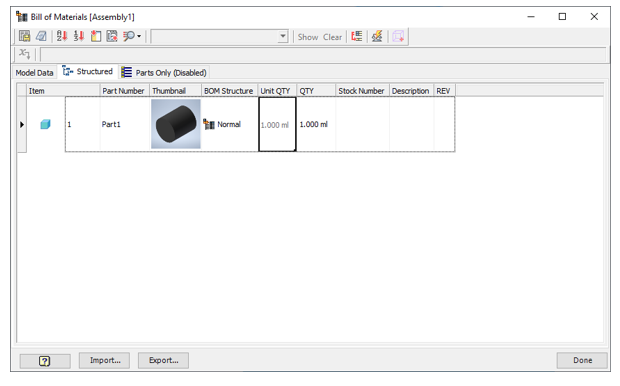The image size is (620, 386).
Task: Click the QTY 1.000 ml cell
Action: [316, 125]
